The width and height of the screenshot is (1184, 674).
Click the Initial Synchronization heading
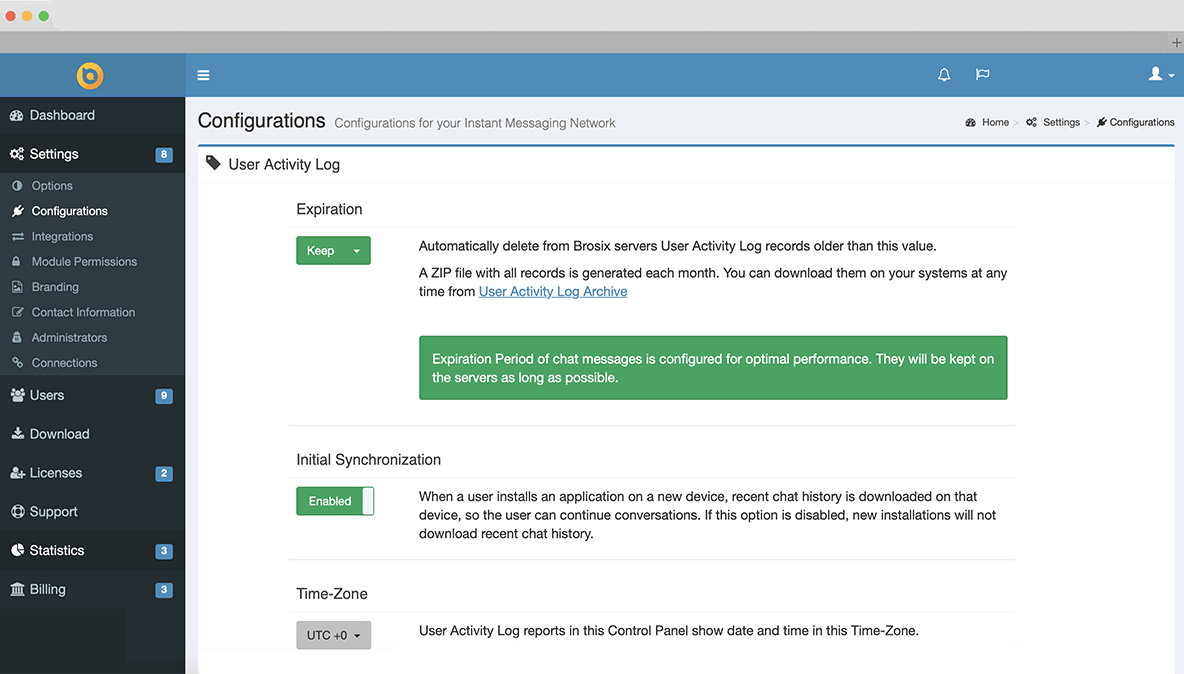pos(368,460)
